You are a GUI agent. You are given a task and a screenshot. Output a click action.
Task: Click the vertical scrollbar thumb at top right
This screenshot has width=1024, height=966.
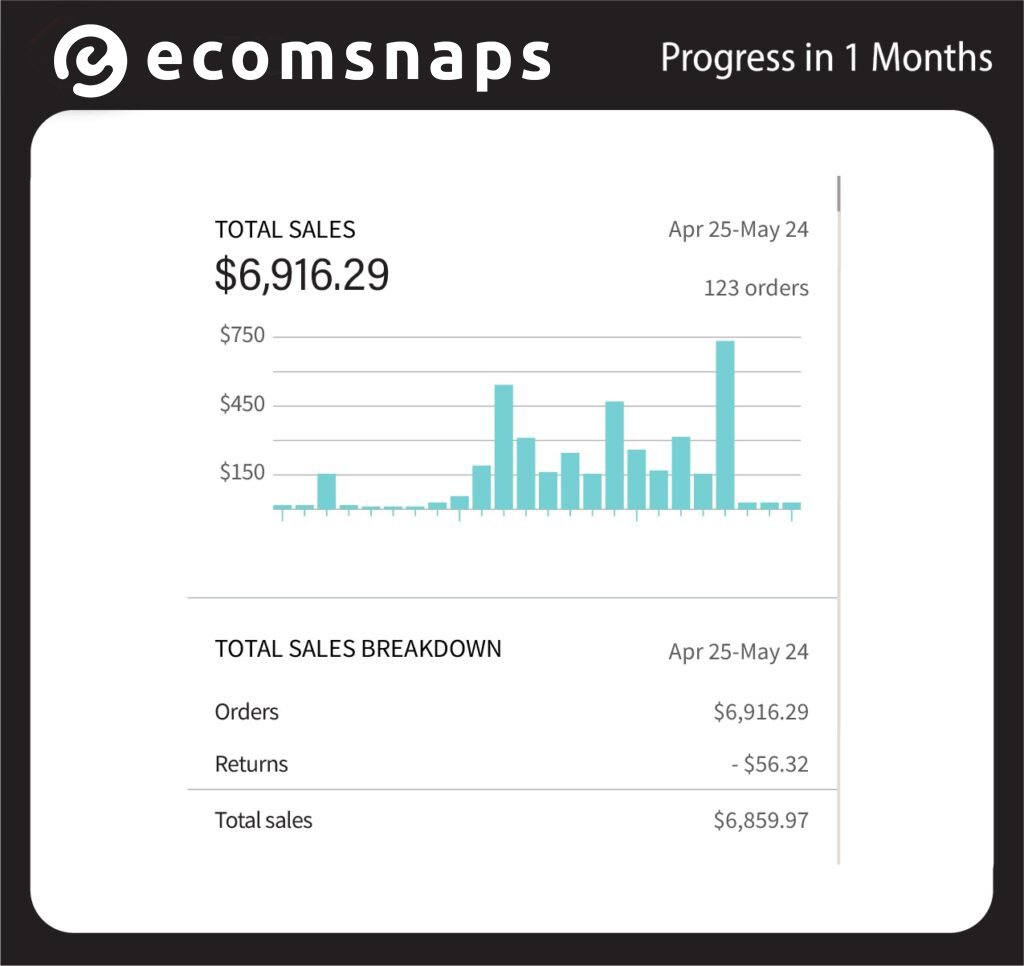(838, 193)
